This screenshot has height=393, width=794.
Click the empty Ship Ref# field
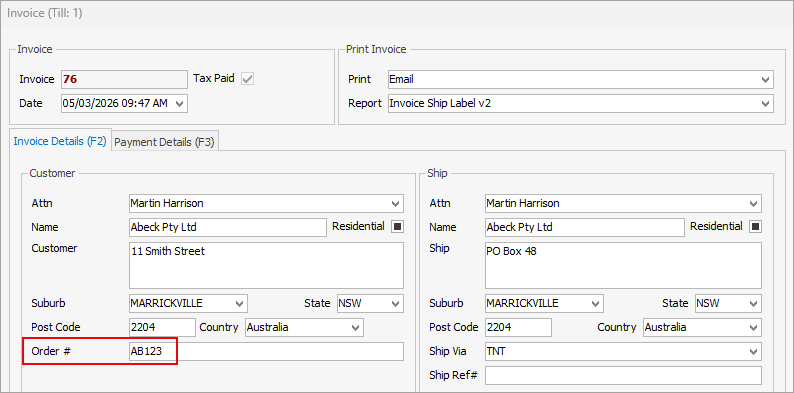[x=623, y=375]
